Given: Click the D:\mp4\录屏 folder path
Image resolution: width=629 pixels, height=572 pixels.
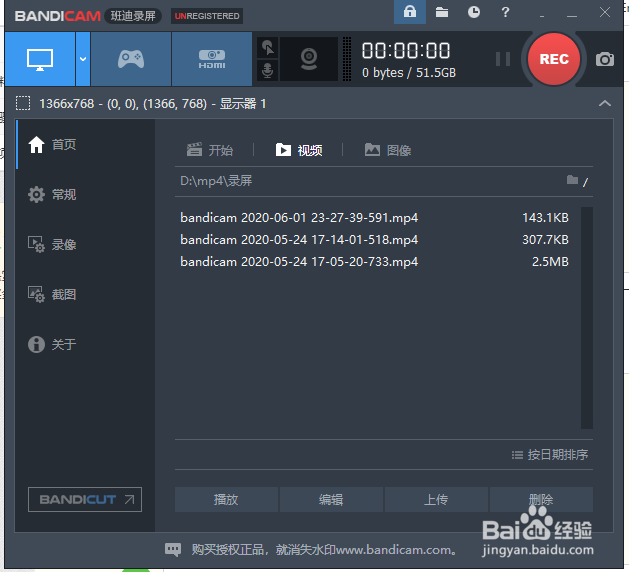Looking at the screenshot, I should click(x=216, y=181).
